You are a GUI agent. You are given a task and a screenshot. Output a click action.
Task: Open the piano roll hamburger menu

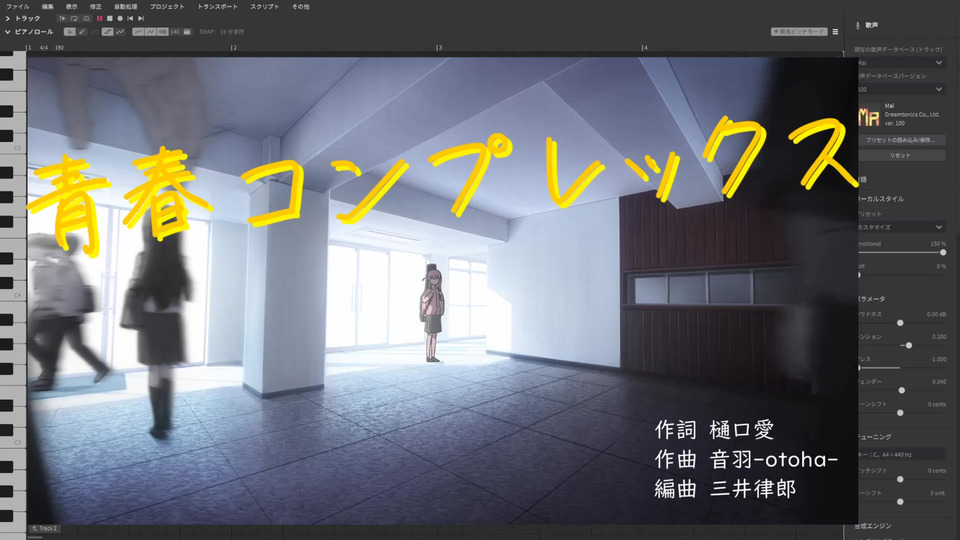coord(835,32)
